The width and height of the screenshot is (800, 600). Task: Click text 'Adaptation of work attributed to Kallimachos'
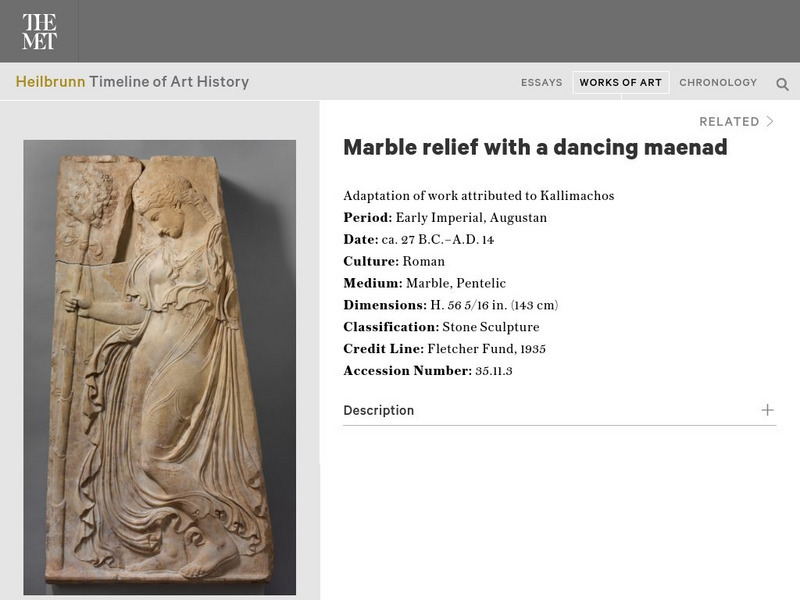point(479,196)
